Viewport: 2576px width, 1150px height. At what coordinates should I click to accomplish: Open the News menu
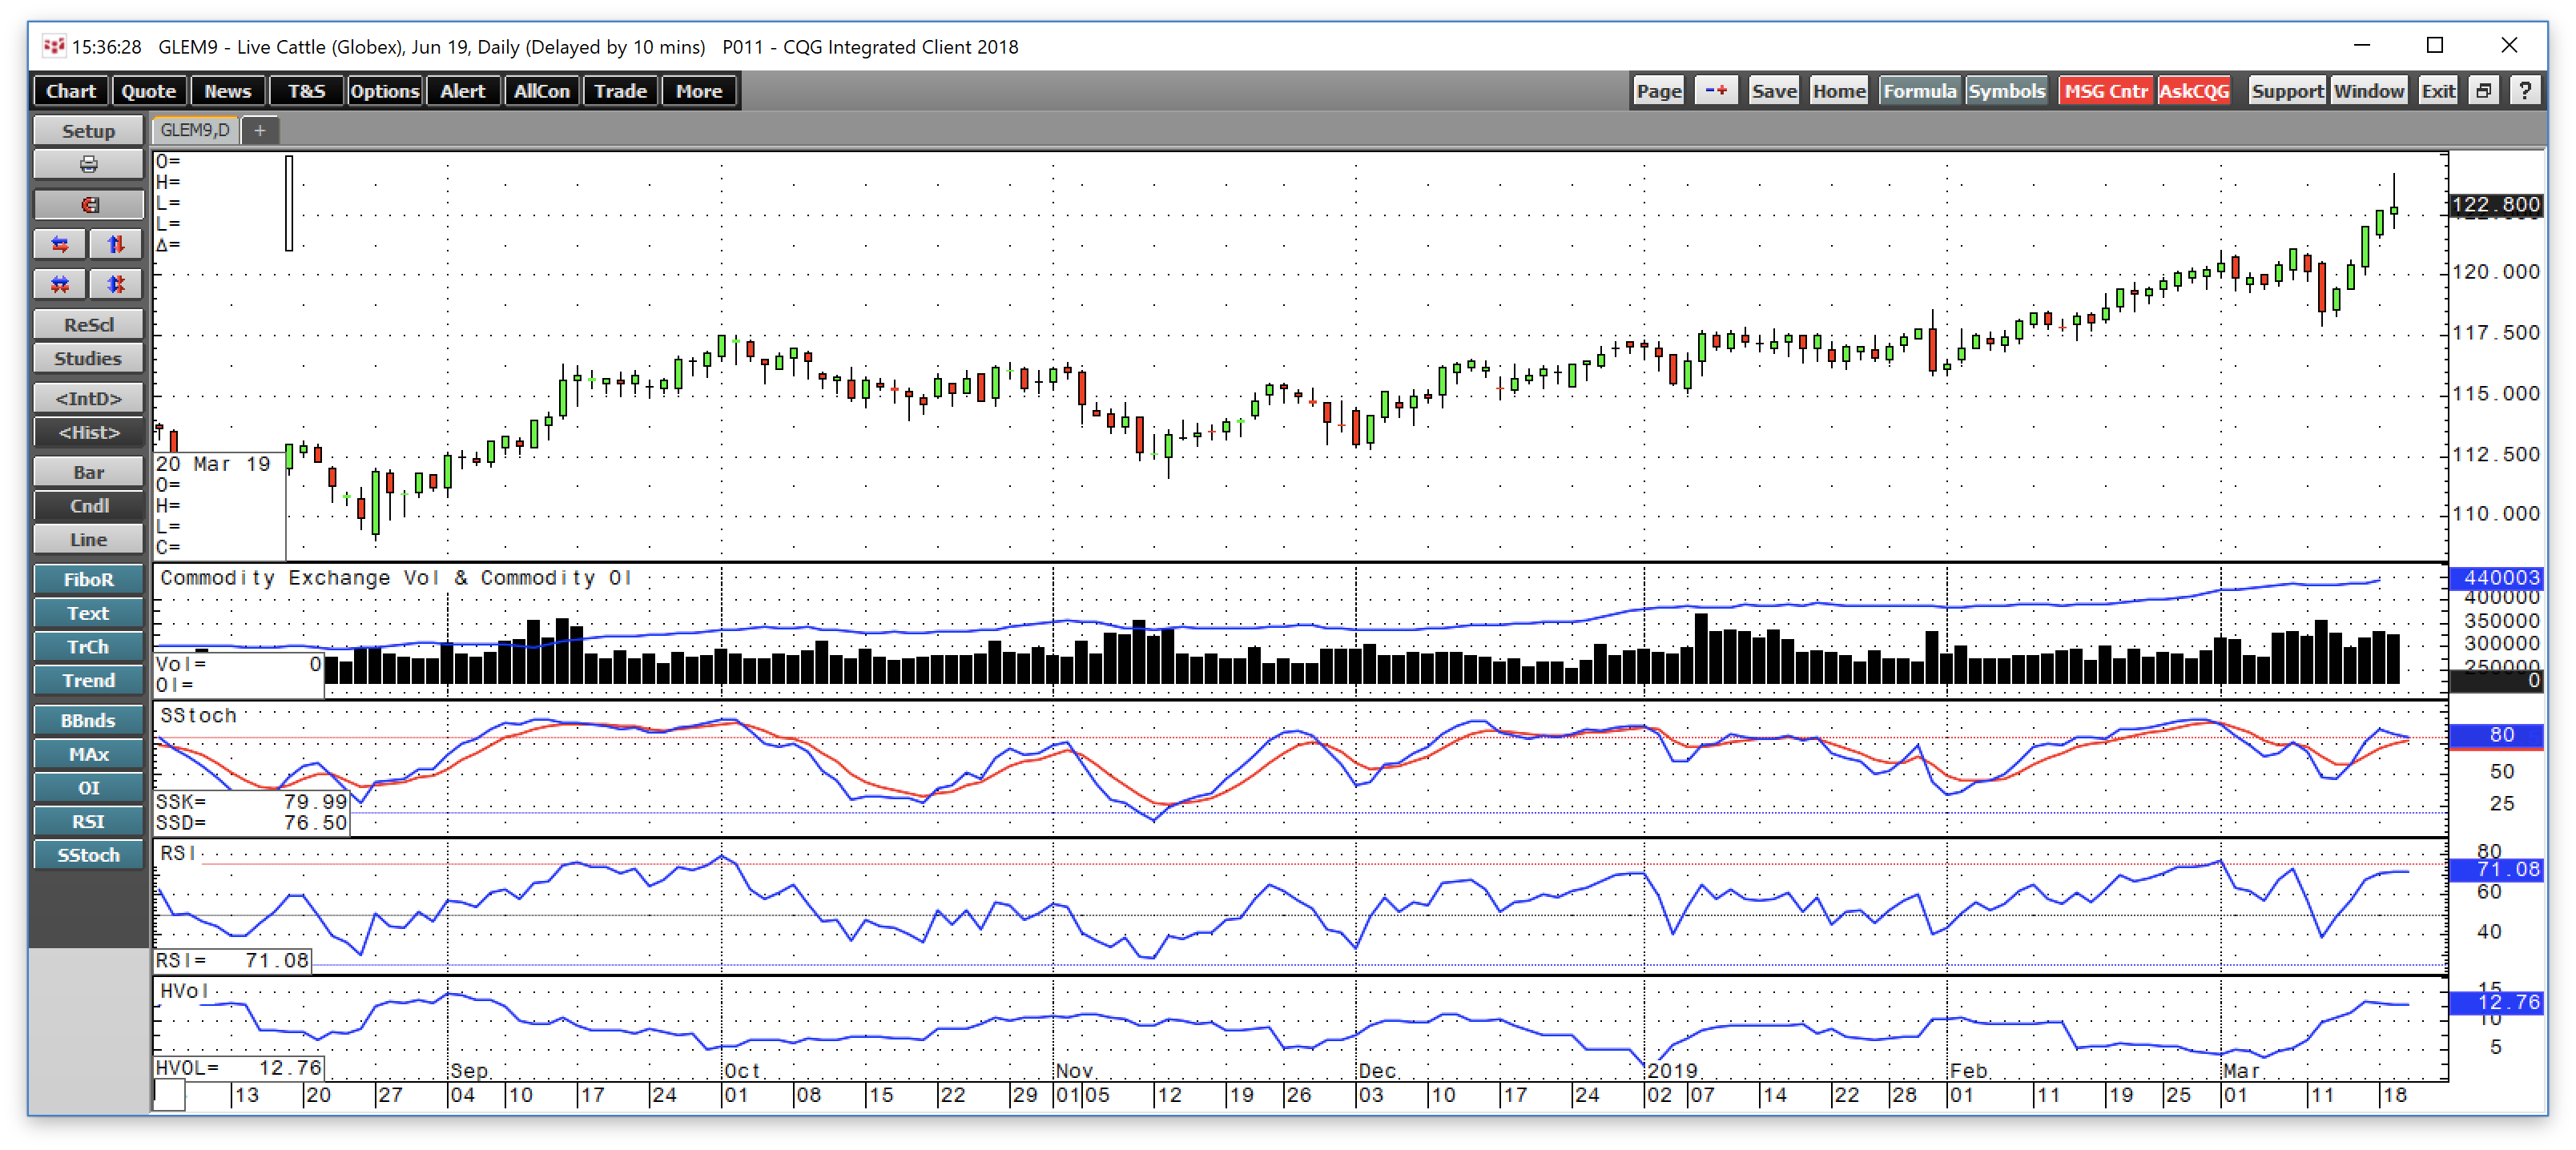coord(228,91)
